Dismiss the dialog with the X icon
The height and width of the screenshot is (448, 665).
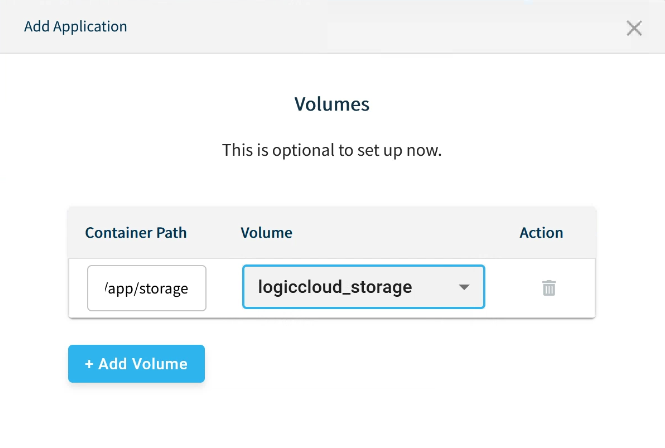point(634,28)
